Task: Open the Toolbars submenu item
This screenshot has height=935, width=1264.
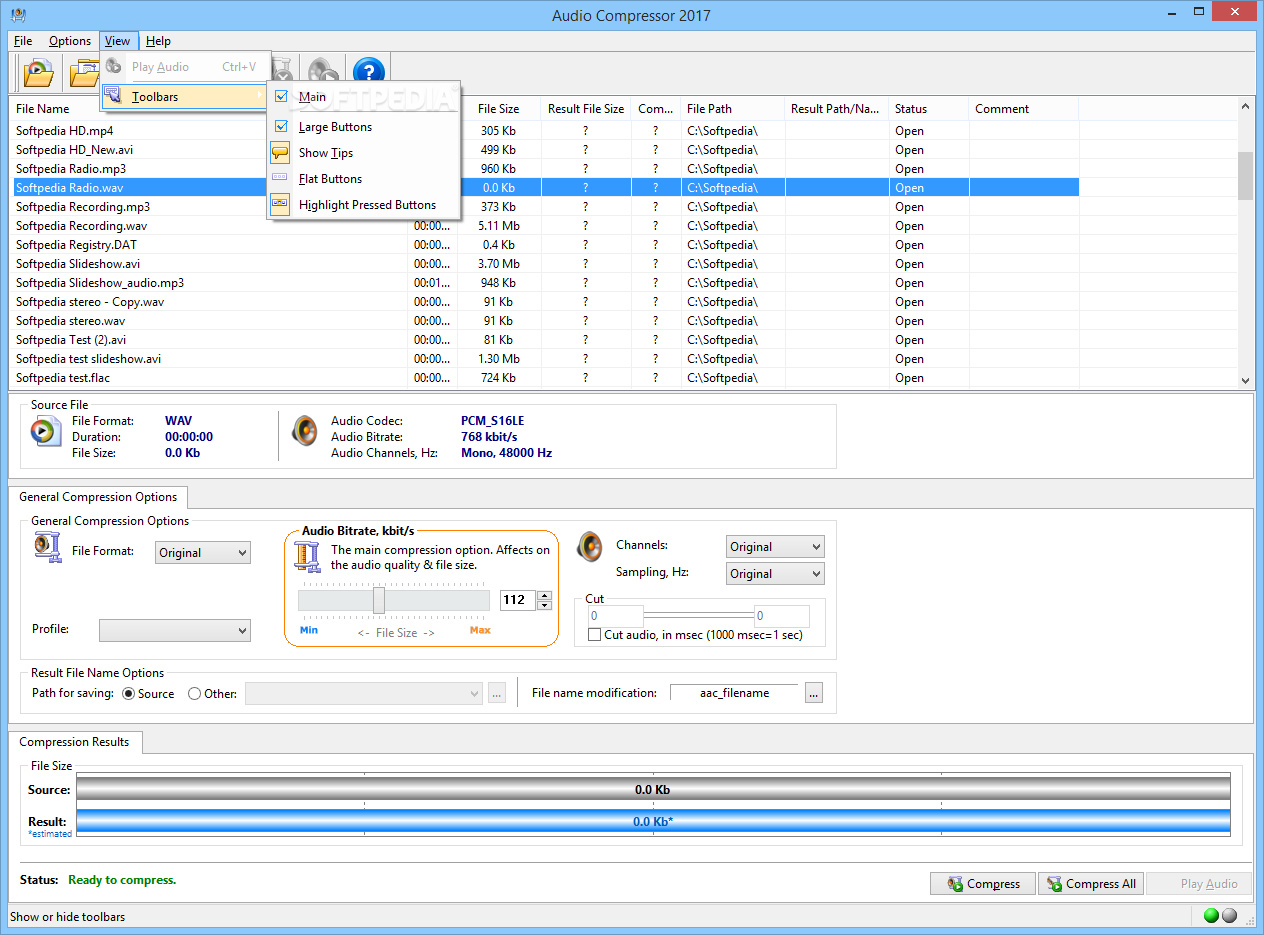Action: pos(185,97)
